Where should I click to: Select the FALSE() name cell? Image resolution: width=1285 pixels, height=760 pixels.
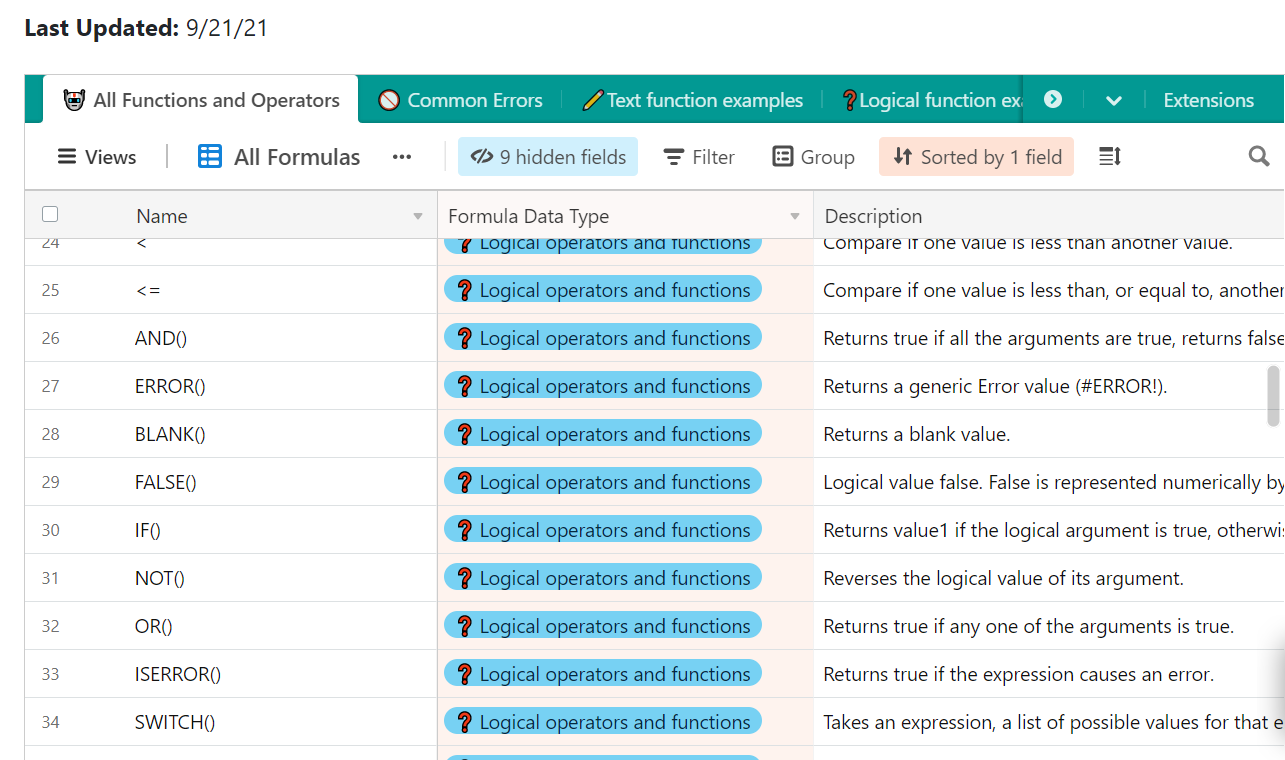point(280,482)
